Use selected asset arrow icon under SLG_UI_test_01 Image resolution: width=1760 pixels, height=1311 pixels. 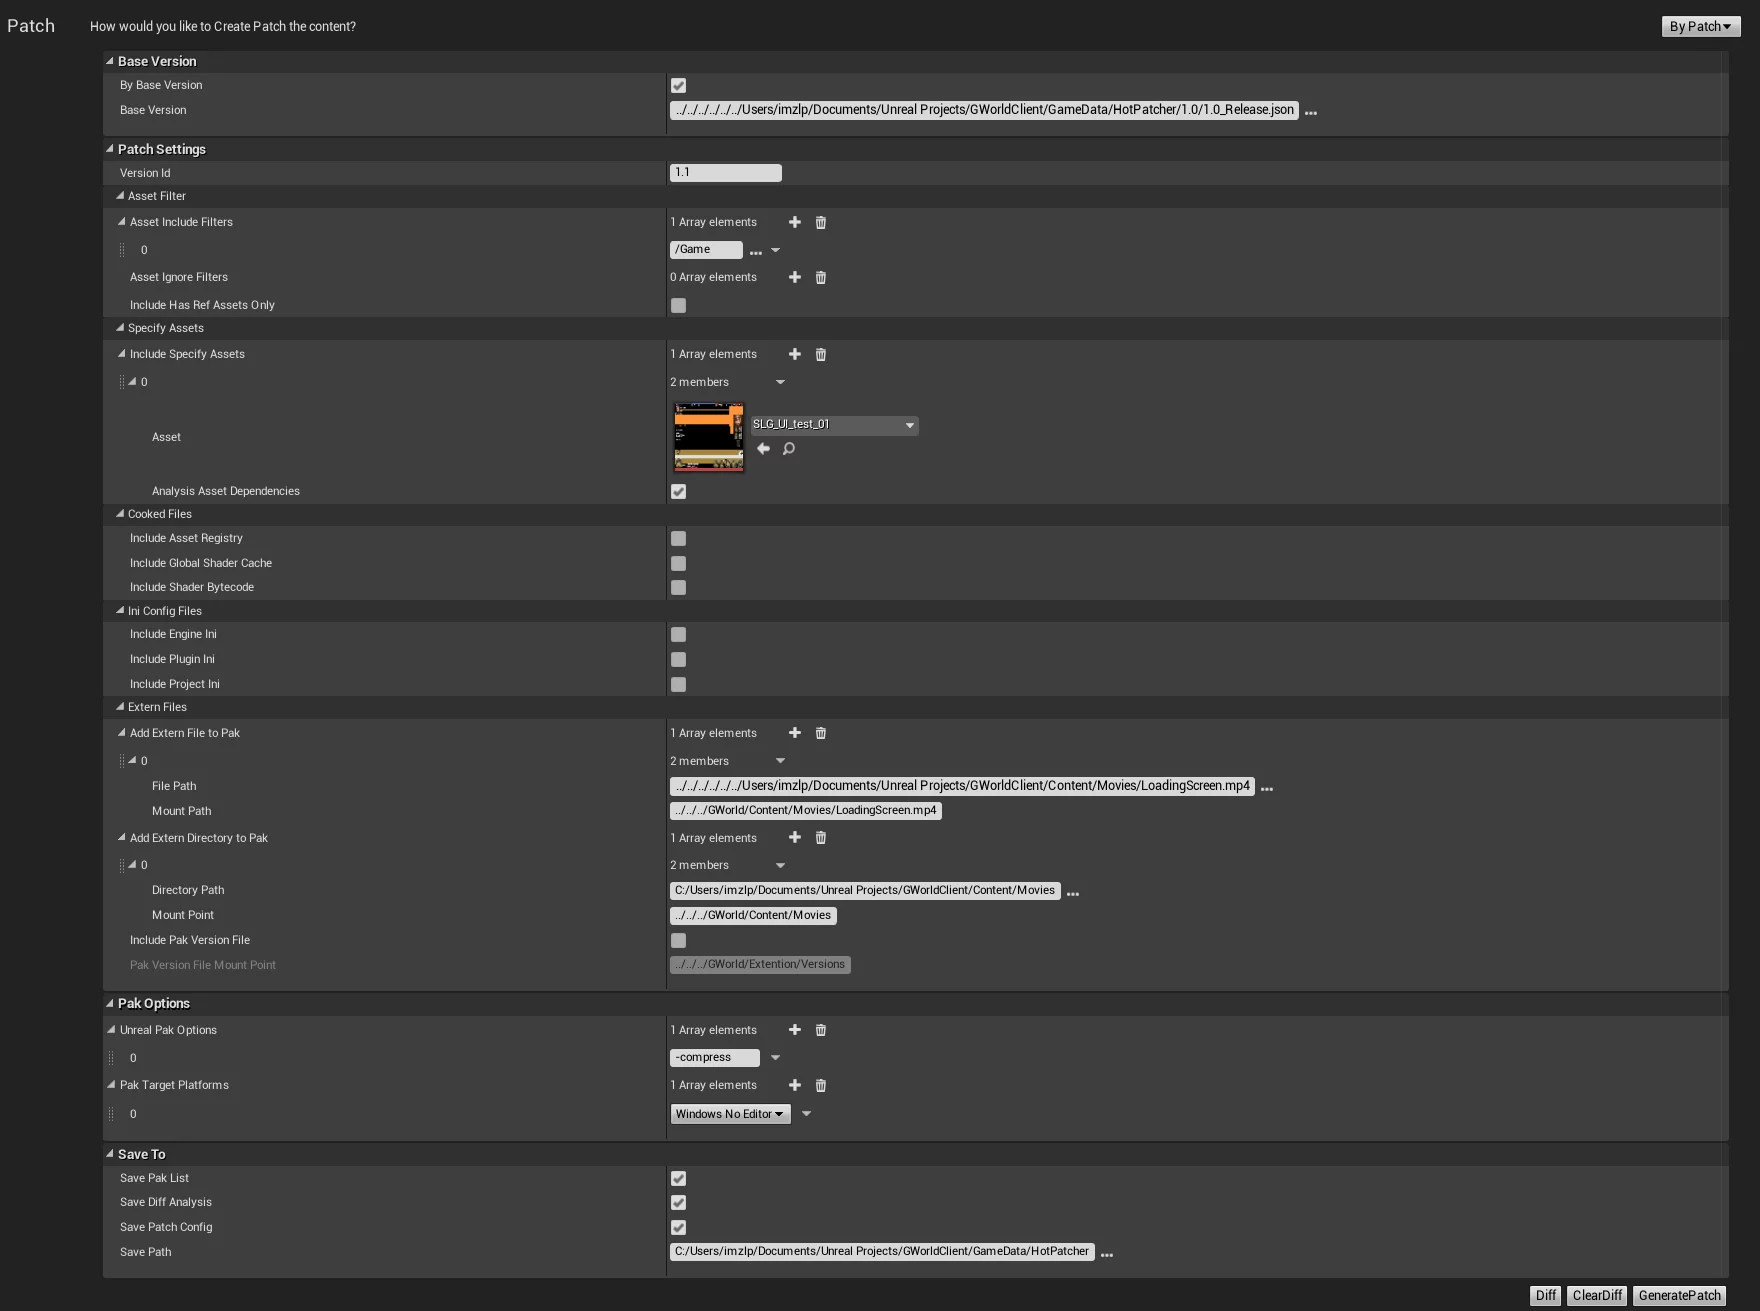click(764, 449)
